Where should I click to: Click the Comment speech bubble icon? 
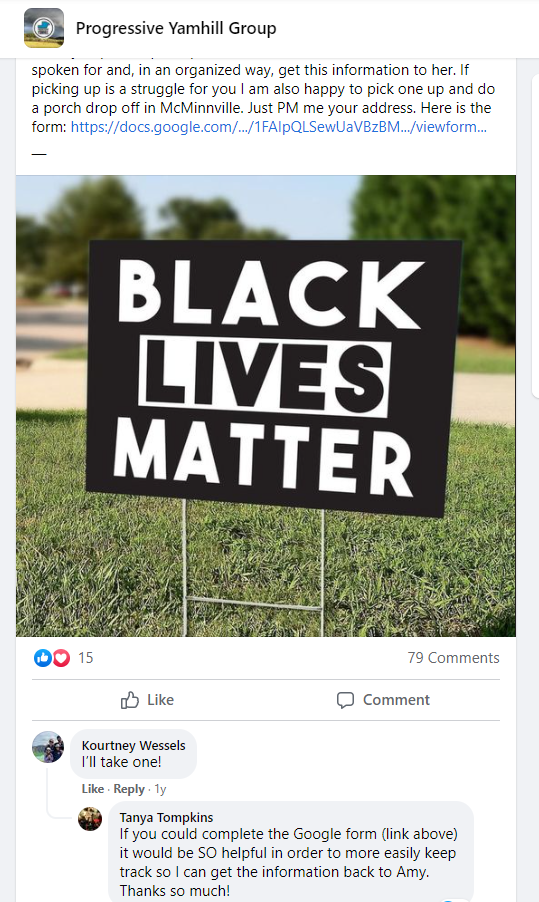(x=345, y=700)
